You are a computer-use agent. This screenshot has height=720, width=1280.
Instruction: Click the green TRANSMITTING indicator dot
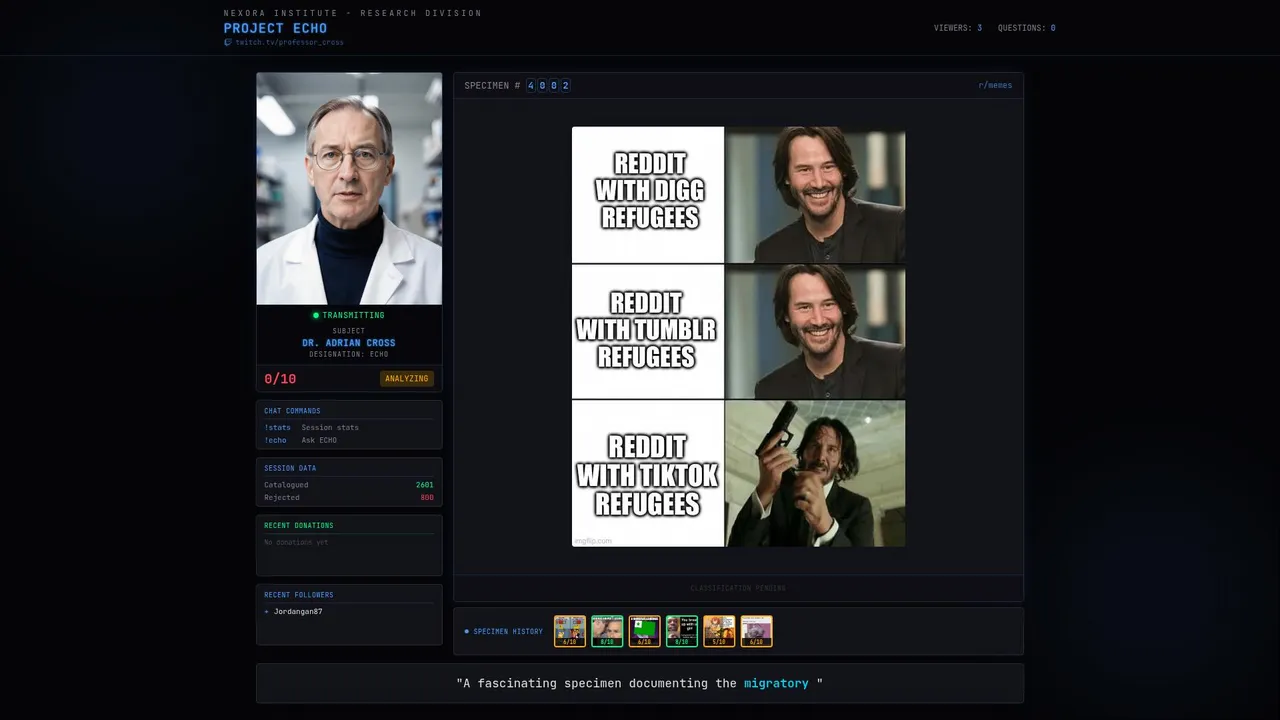pyautogui.click(x=316, y=316)
